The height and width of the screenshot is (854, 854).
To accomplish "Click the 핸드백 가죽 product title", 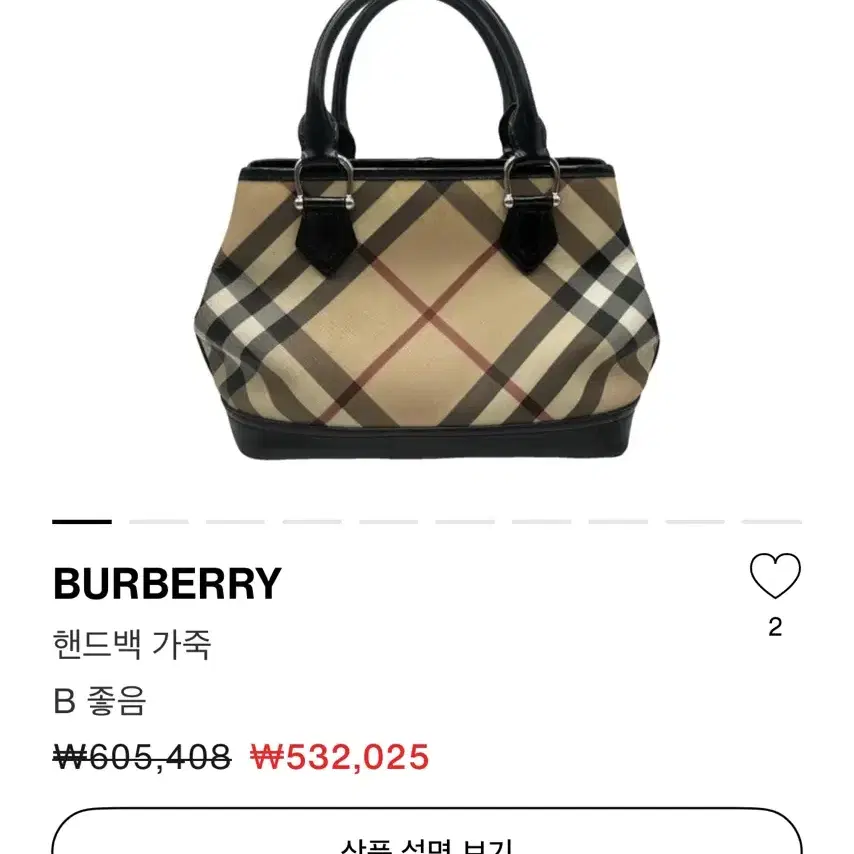I will (x=132, y=644).
